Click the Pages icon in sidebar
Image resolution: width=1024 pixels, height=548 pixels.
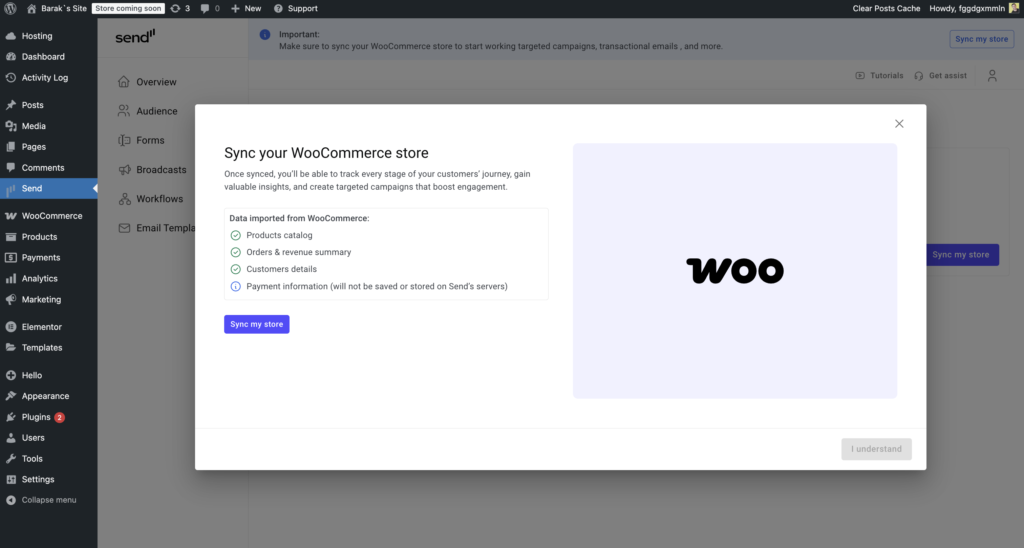click(x=11, y=147)
